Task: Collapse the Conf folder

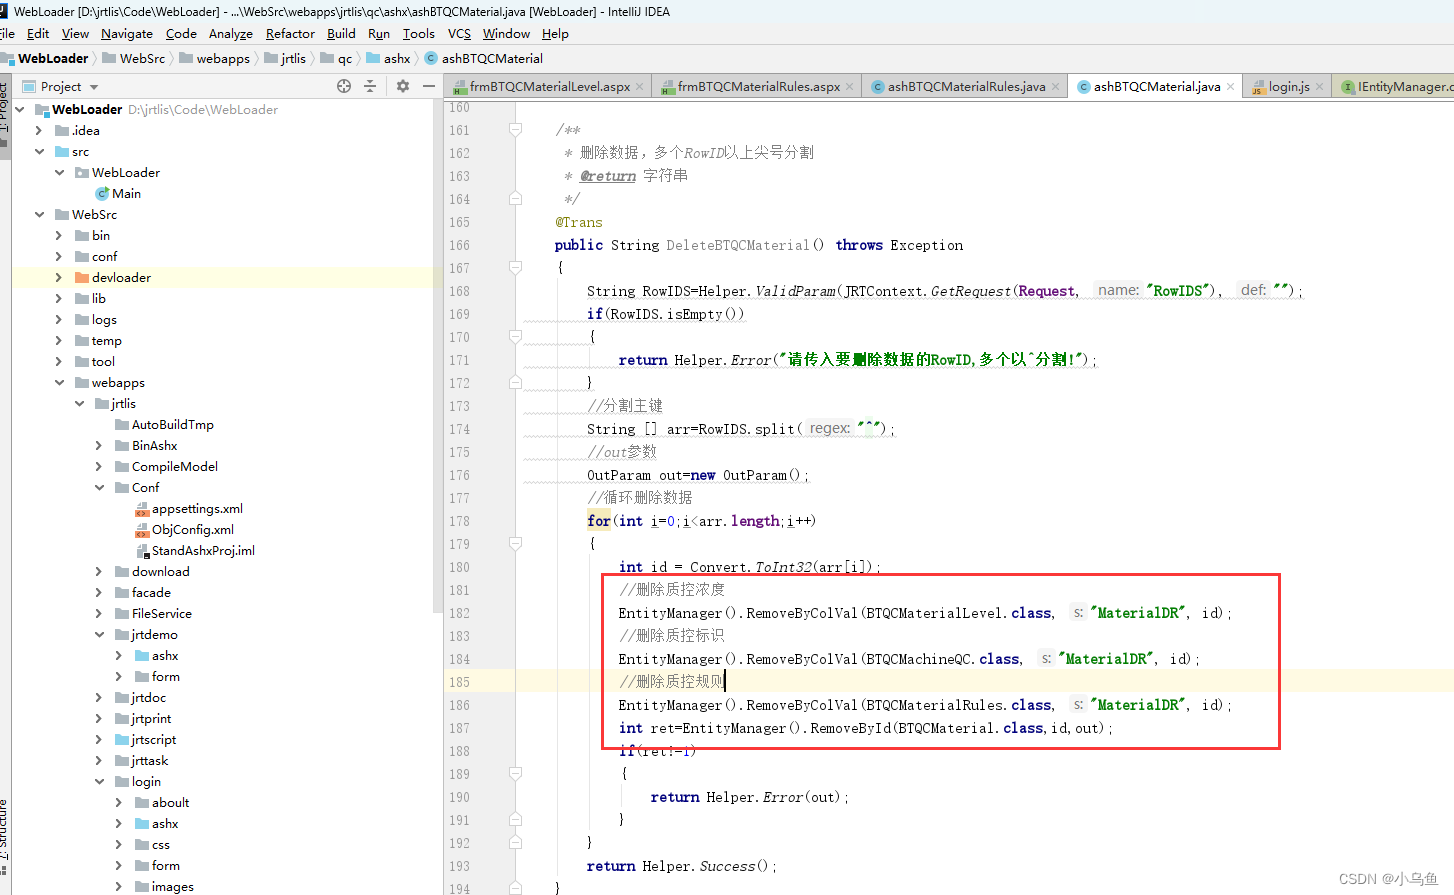Action: [99, 487]
